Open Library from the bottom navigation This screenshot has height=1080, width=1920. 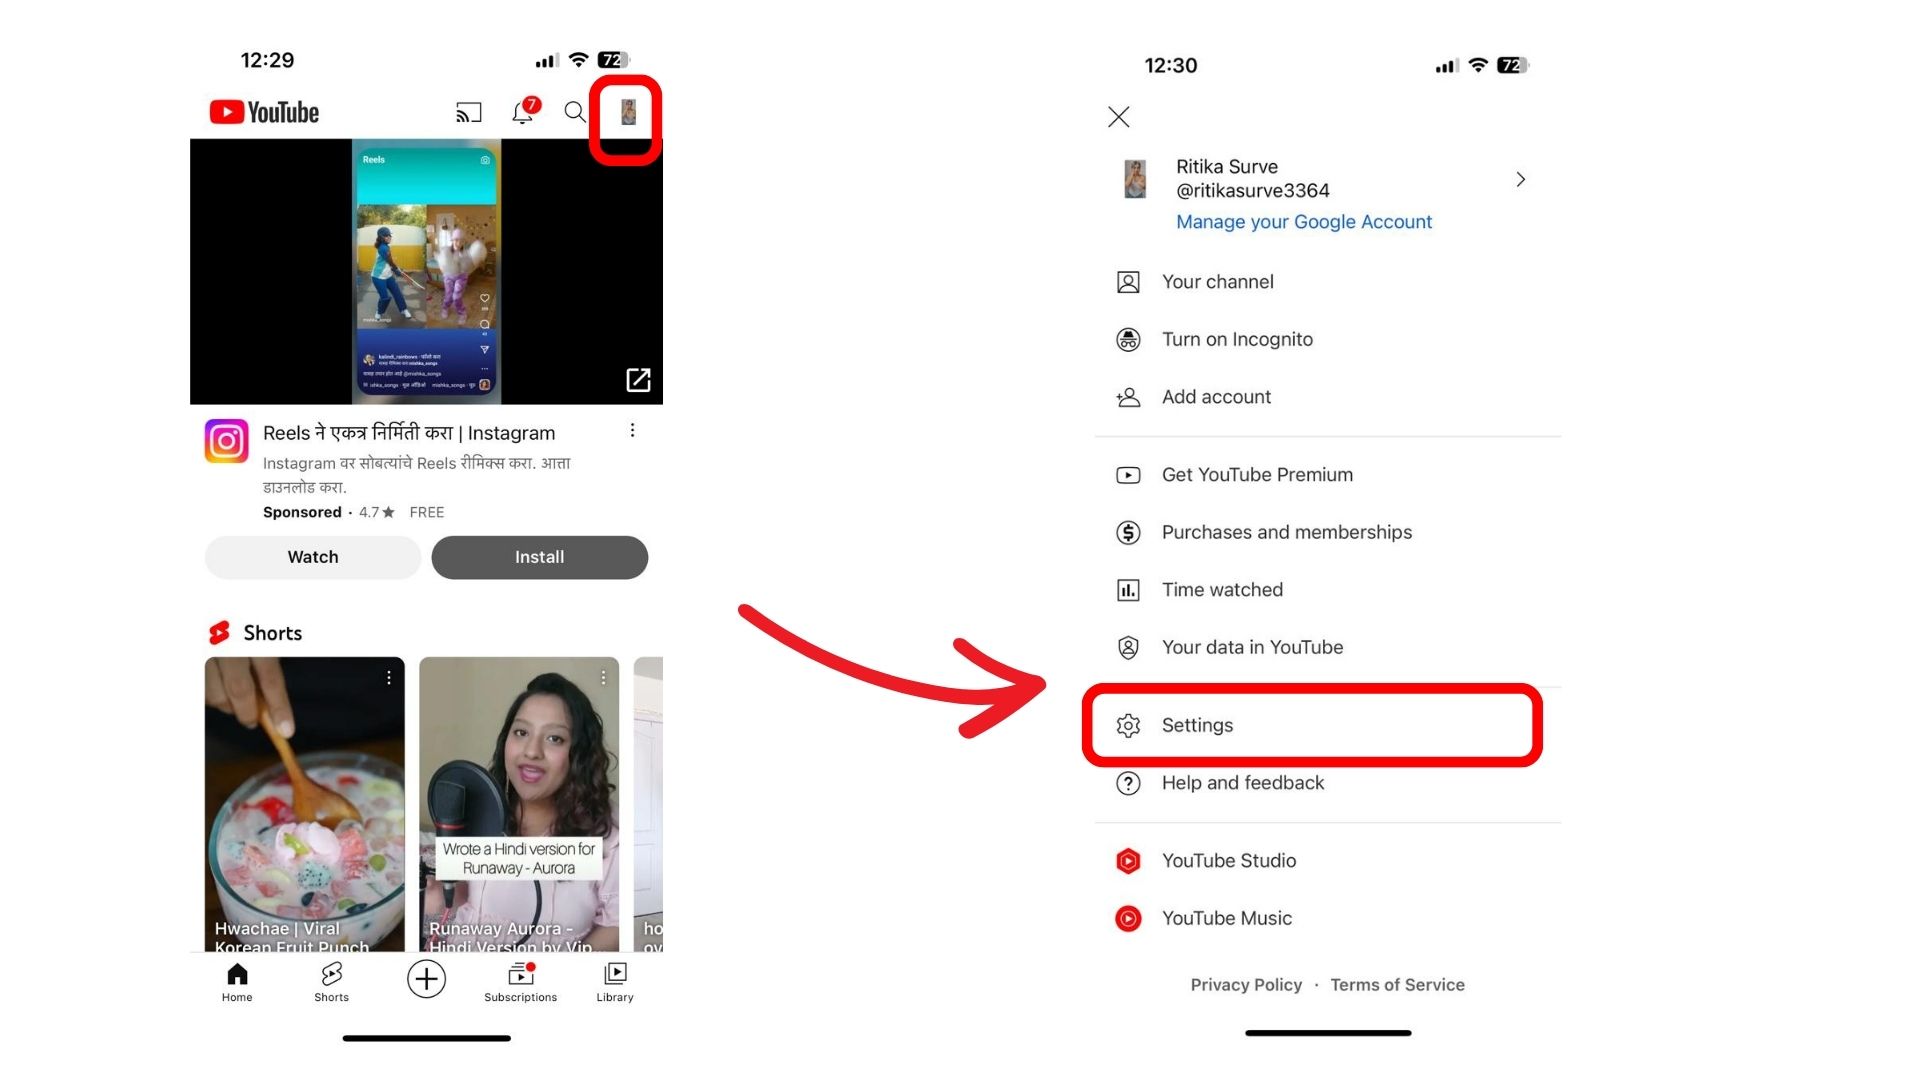pos(614,980)
